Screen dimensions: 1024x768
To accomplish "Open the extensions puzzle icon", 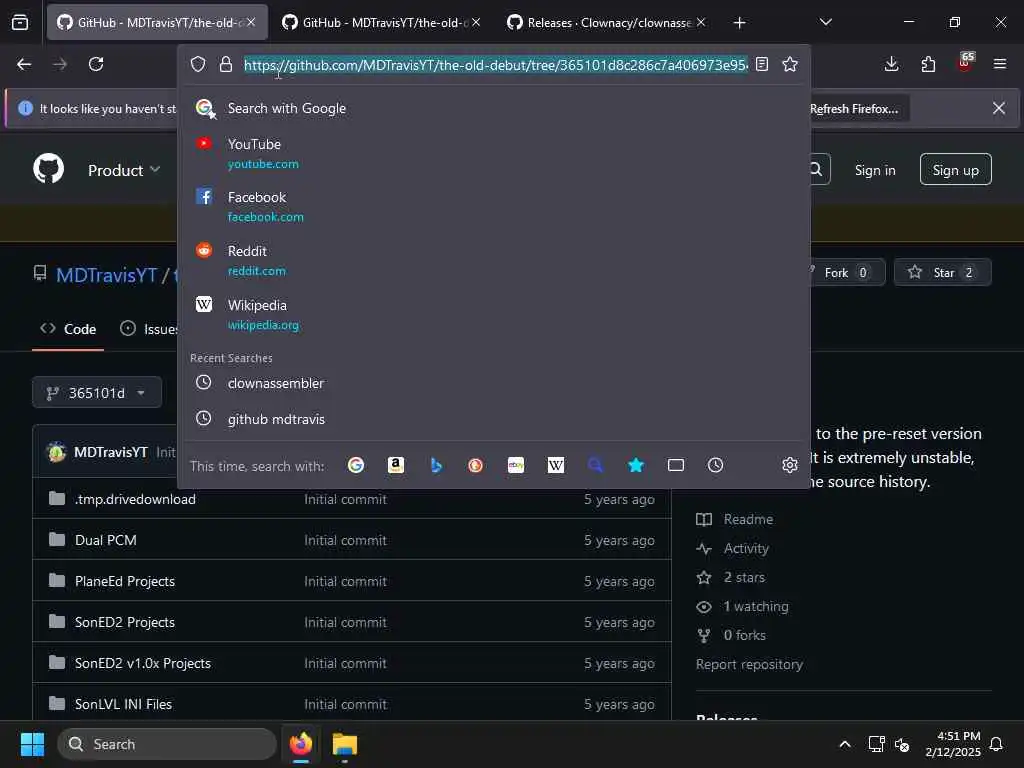I will click(928, 64).
